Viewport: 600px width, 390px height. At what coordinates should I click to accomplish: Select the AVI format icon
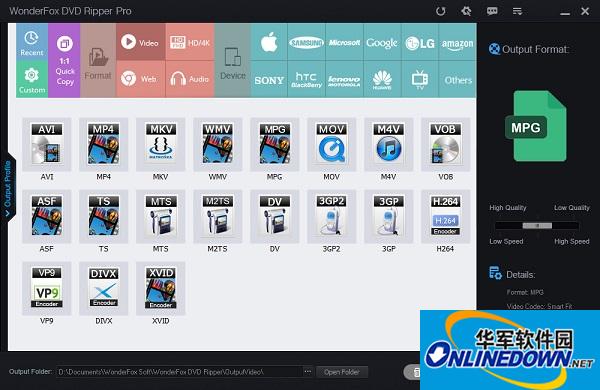pyautogui.click(x=47, y=144)
